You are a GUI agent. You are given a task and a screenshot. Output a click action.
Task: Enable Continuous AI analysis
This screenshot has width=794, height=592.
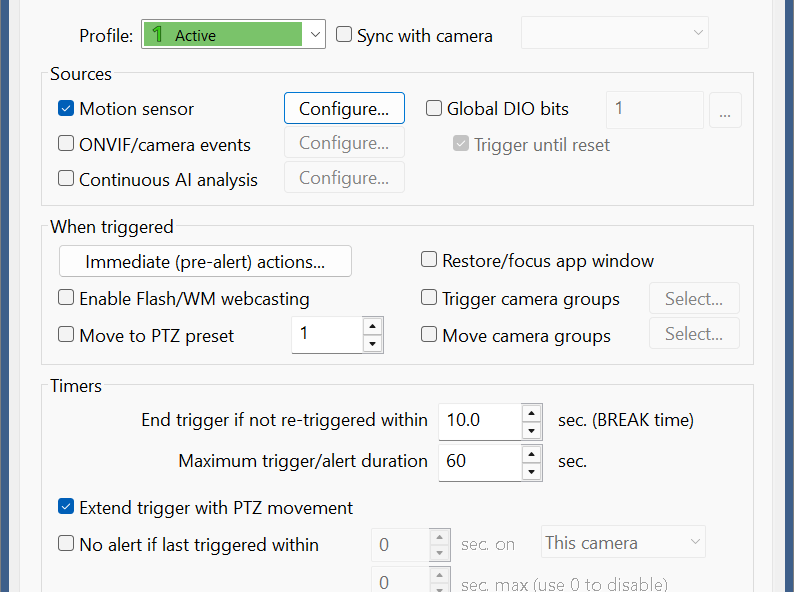tap(66, 179)
